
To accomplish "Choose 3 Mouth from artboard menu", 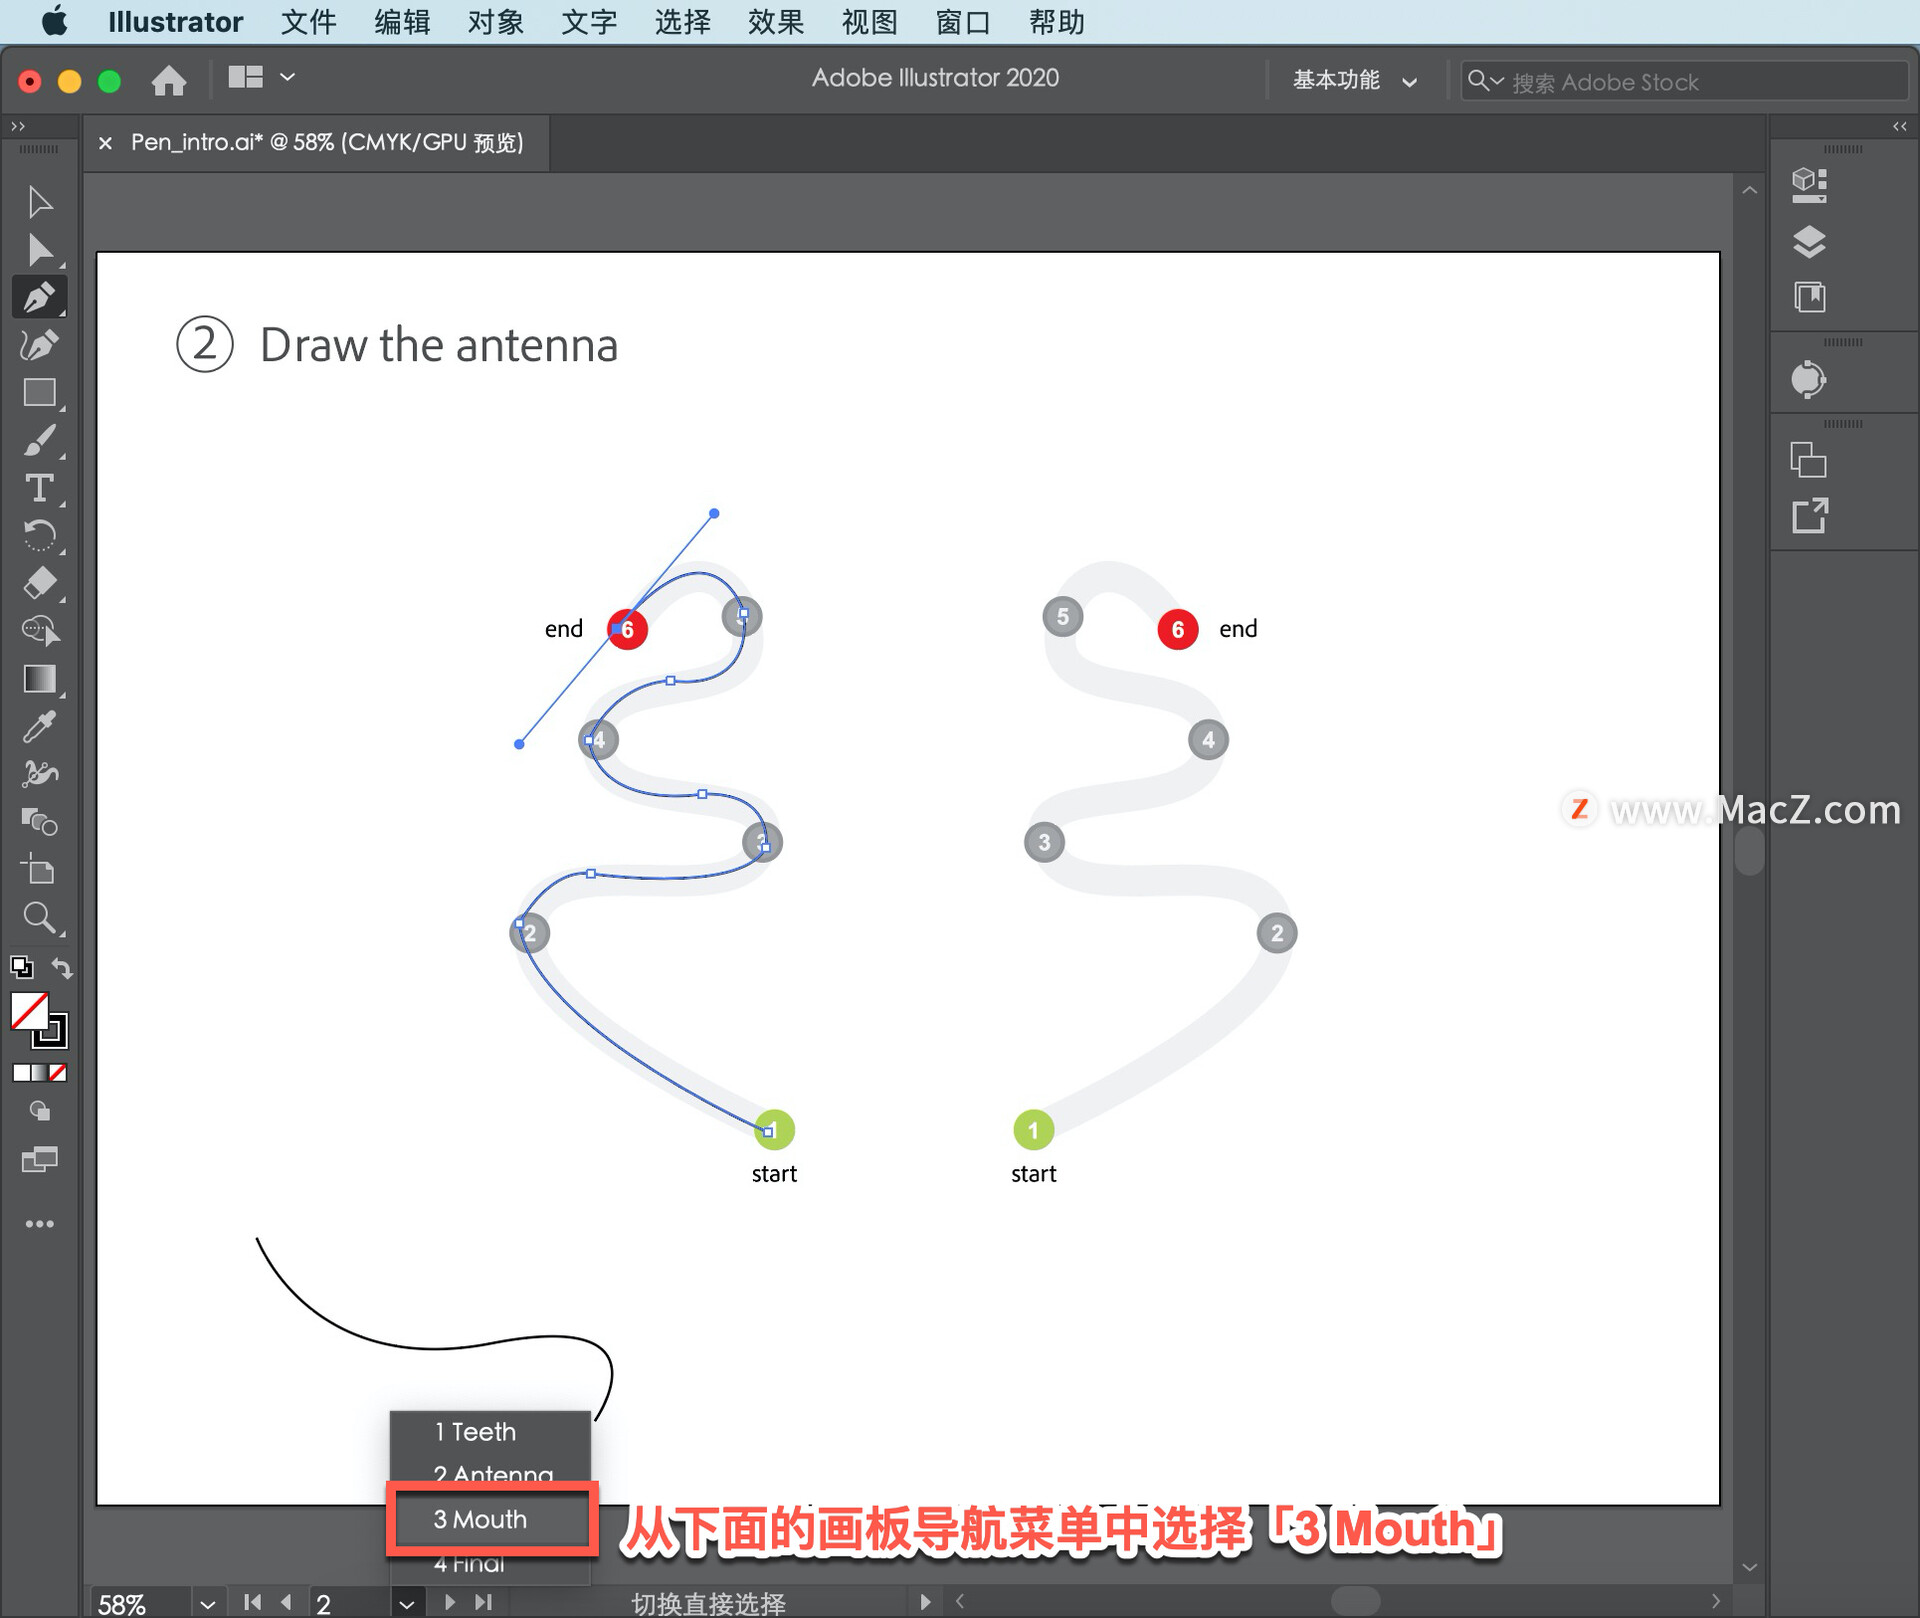I will [481, 1518].
